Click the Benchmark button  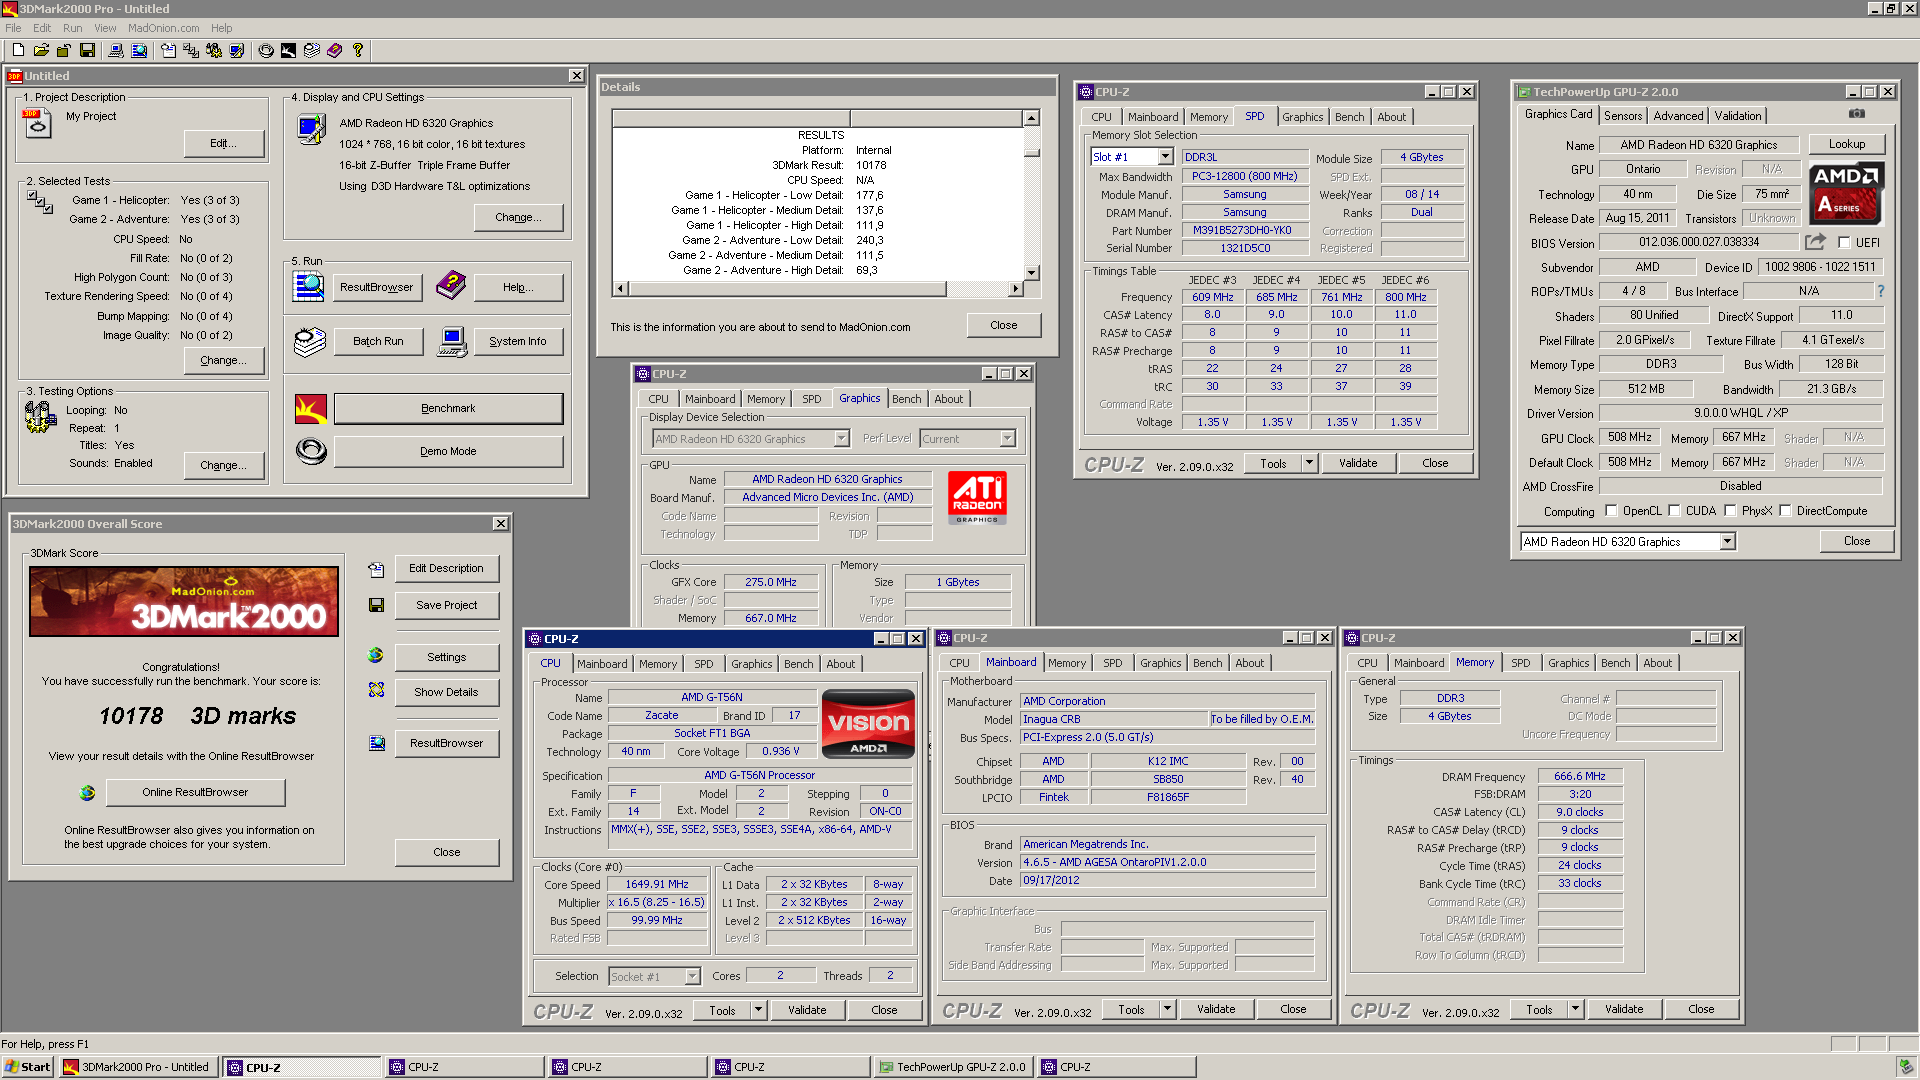[x=448, y=408]
